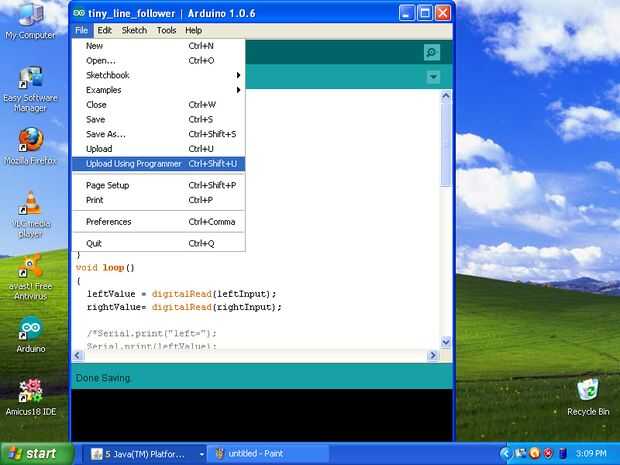Screen dimensions: 620x465
Task: Click the Windows start button
Action: tap(37, 453)
